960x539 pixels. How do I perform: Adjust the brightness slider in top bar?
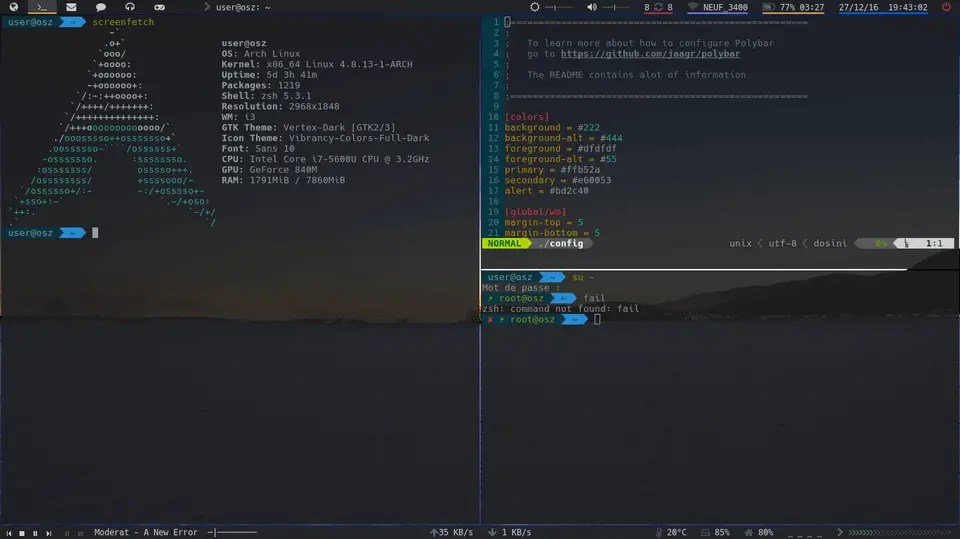click(x=558, y=7)
